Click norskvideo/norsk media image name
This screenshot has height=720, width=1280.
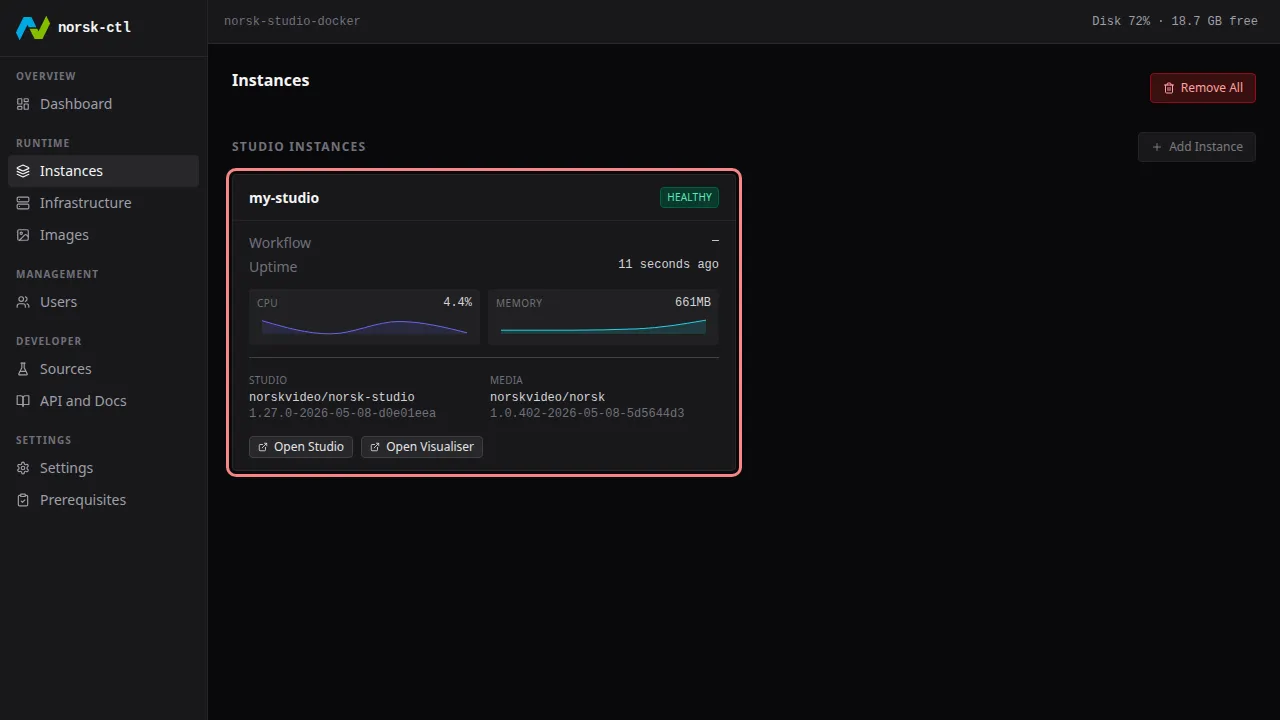coord(547,398)
